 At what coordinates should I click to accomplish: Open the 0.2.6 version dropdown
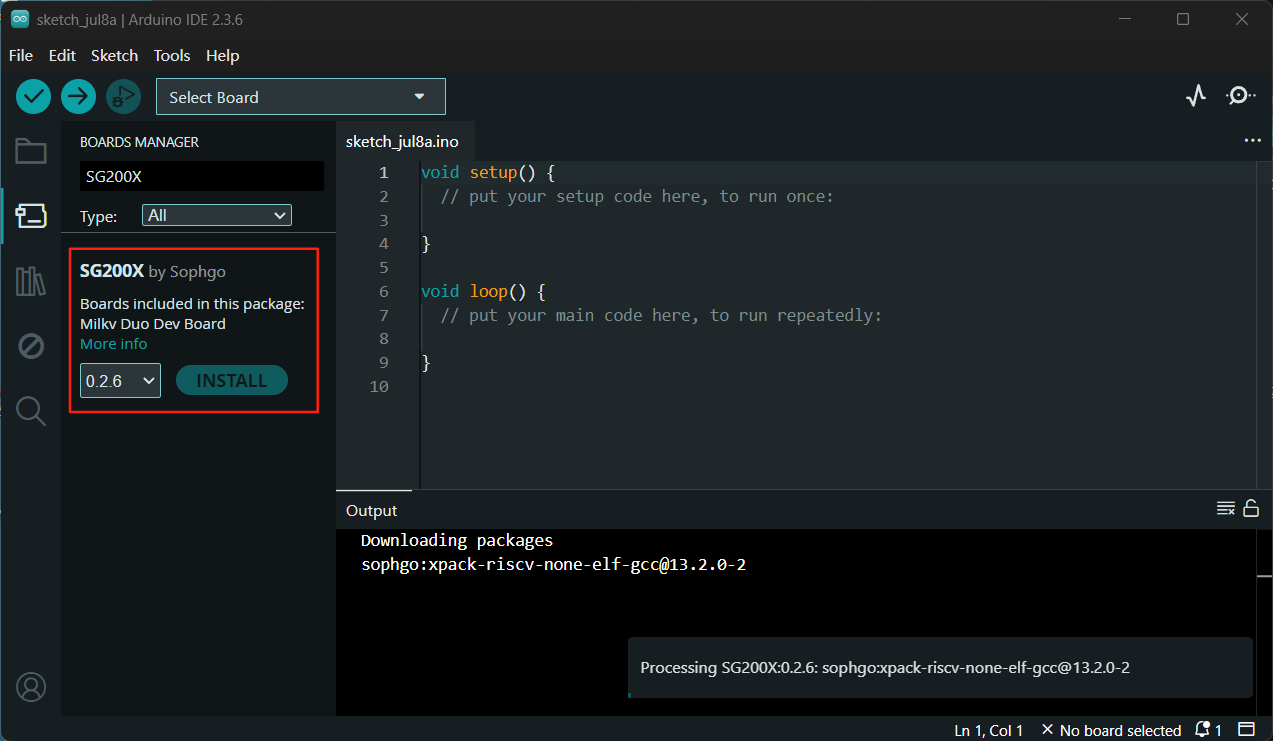pyautogui.click(x=120, y=380)
